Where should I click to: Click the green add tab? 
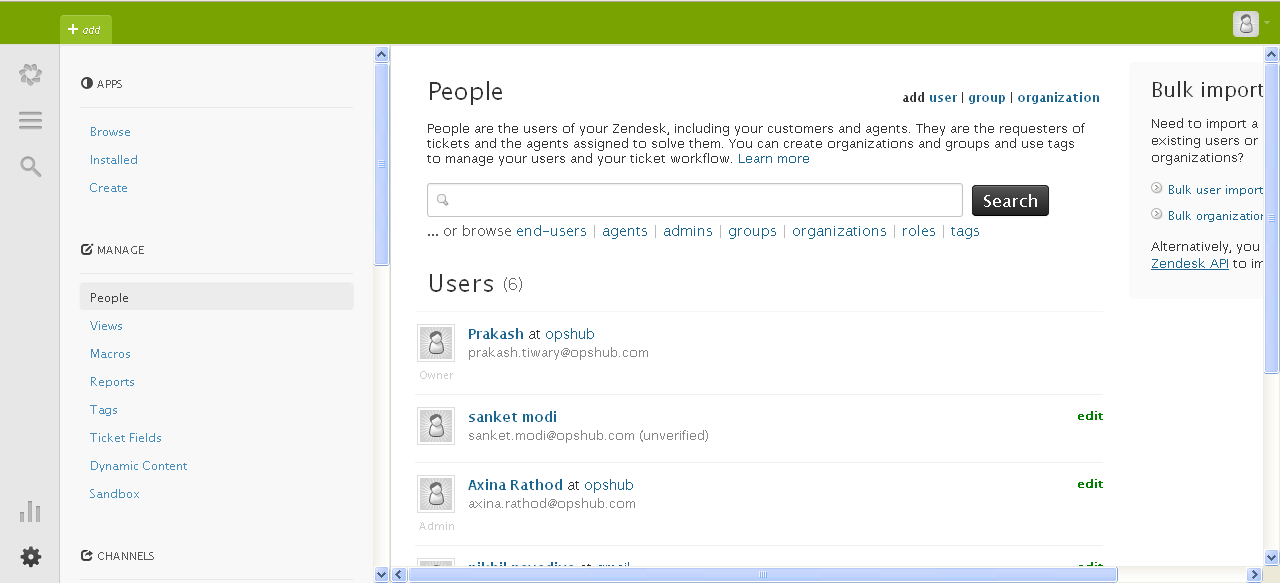(x=85, y=29)
